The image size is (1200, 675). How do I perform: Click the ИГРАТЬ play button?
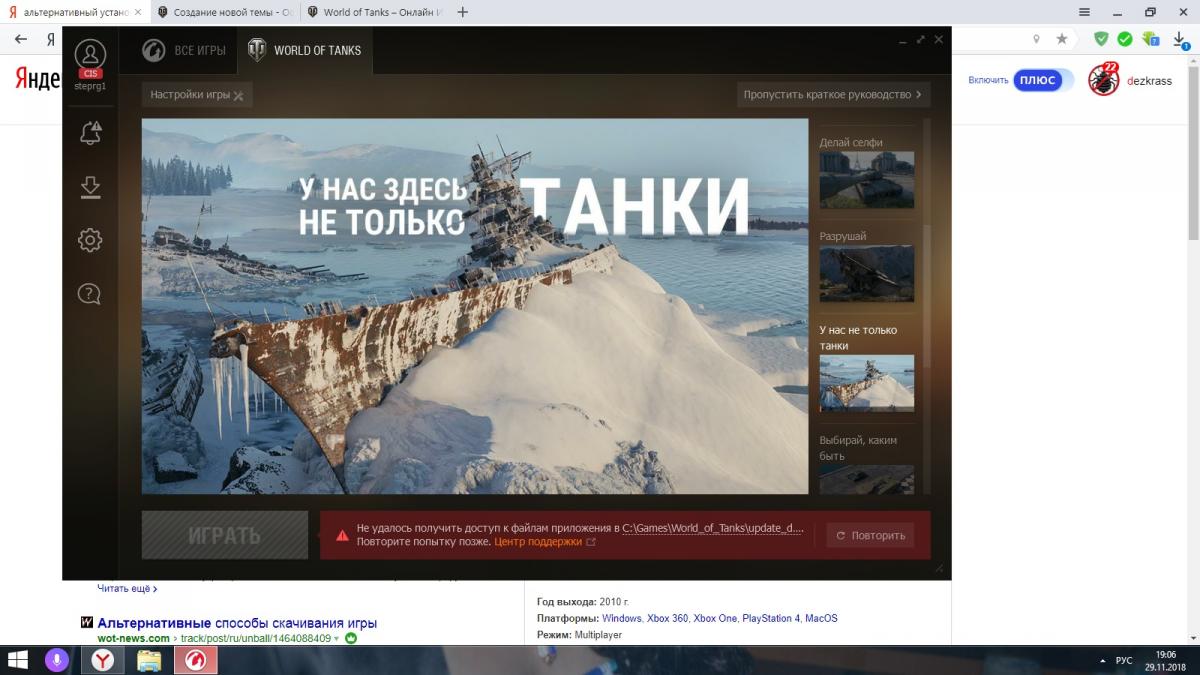pyautogui.click(x=225, y=535)
